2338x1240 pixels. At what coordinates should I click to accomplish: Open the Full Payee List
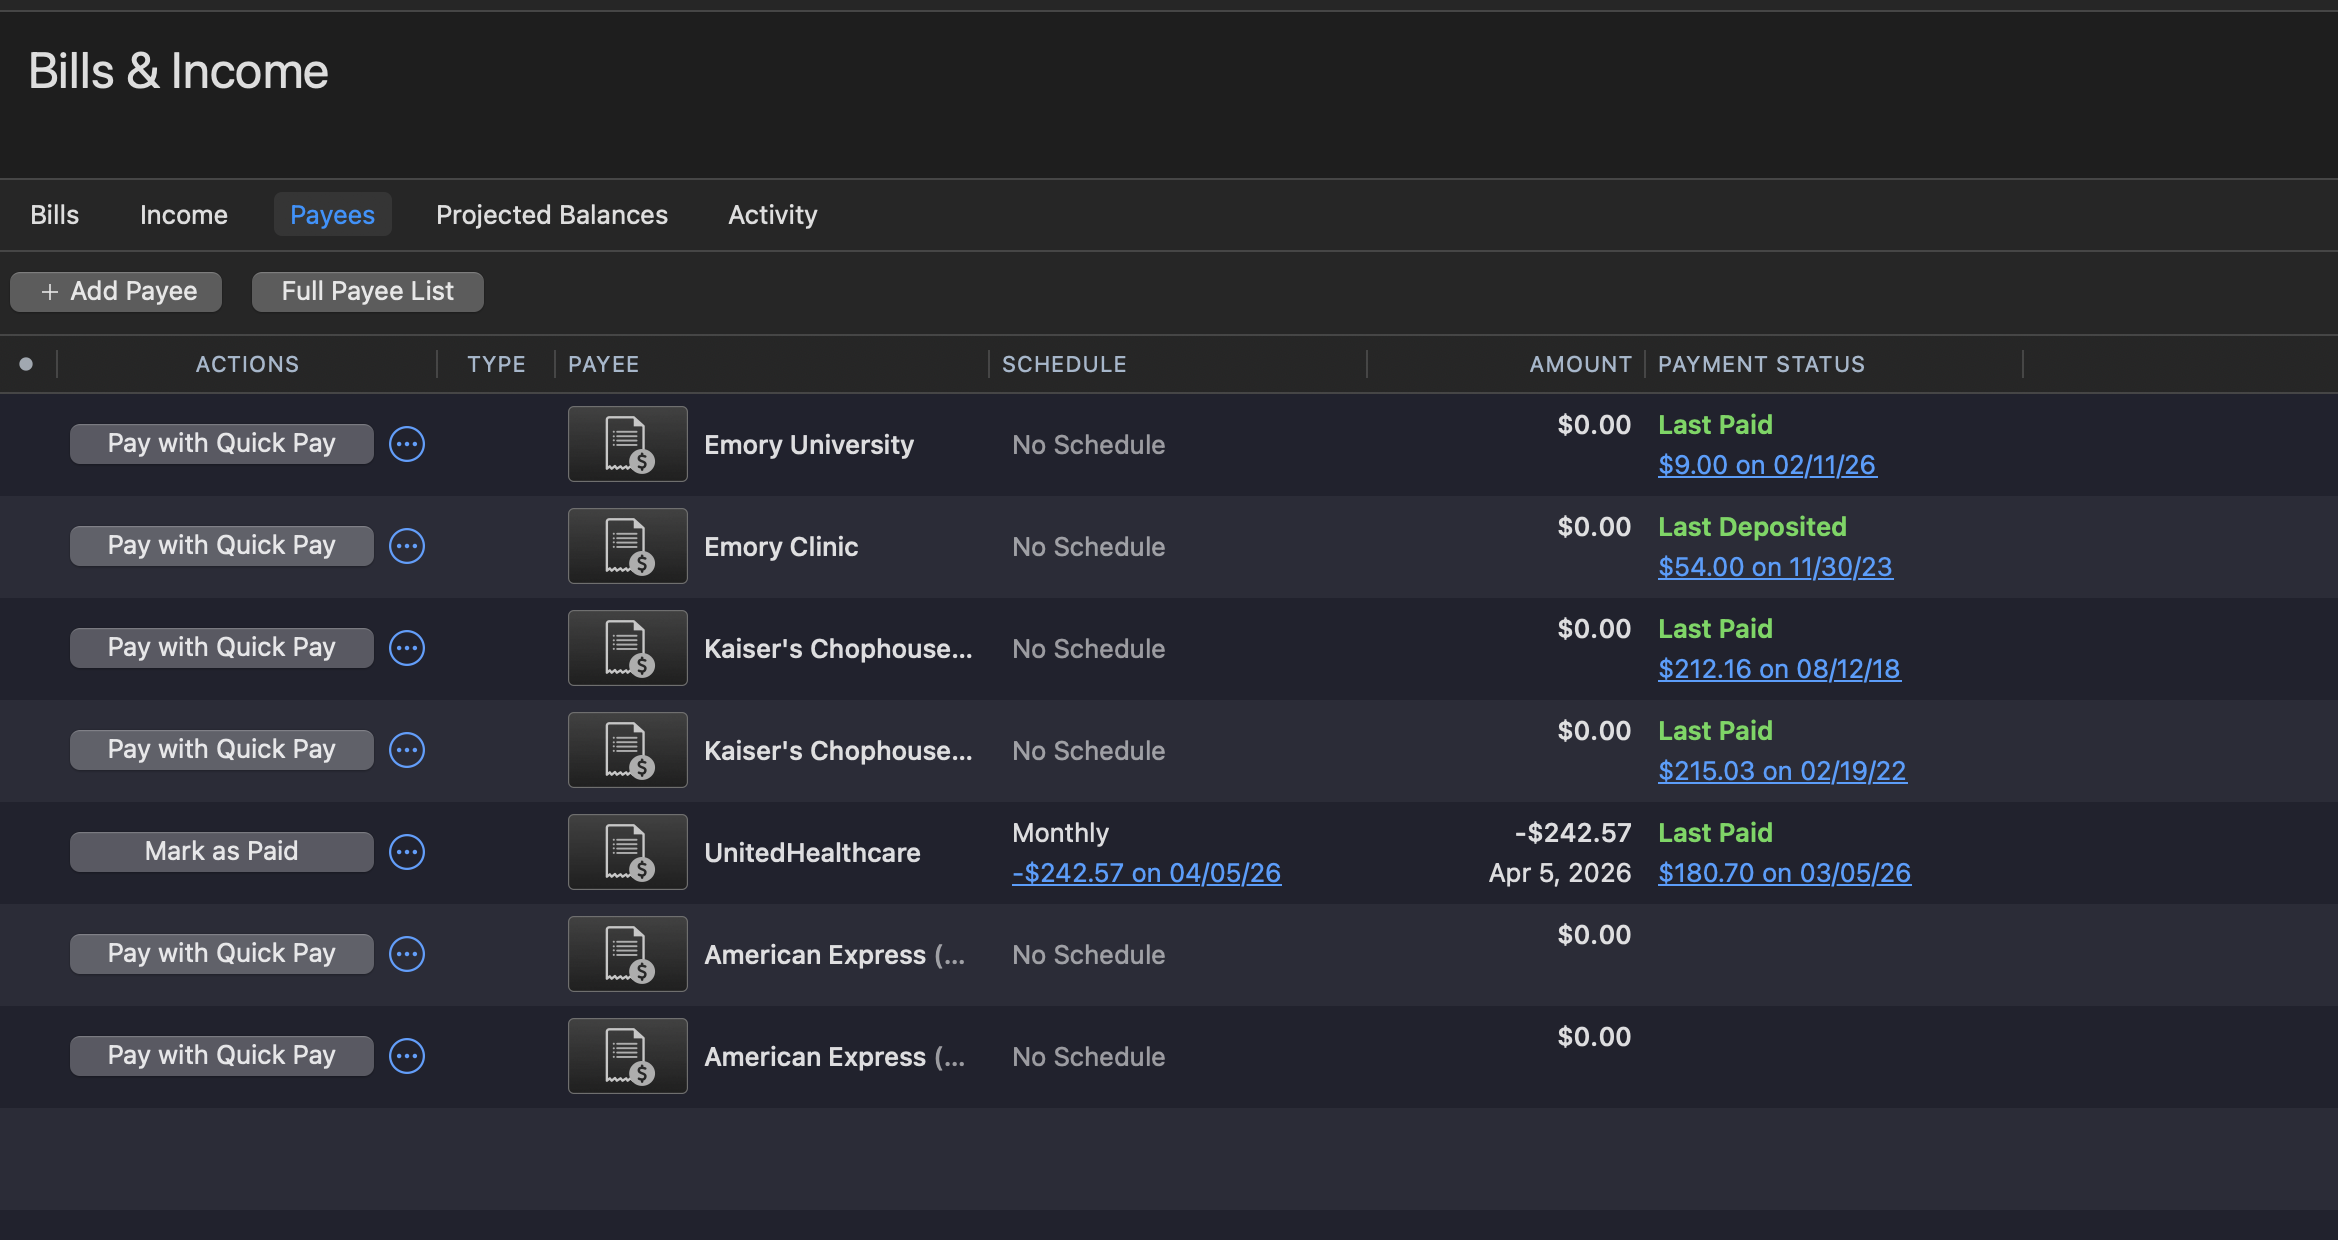[x=367, y=292]
